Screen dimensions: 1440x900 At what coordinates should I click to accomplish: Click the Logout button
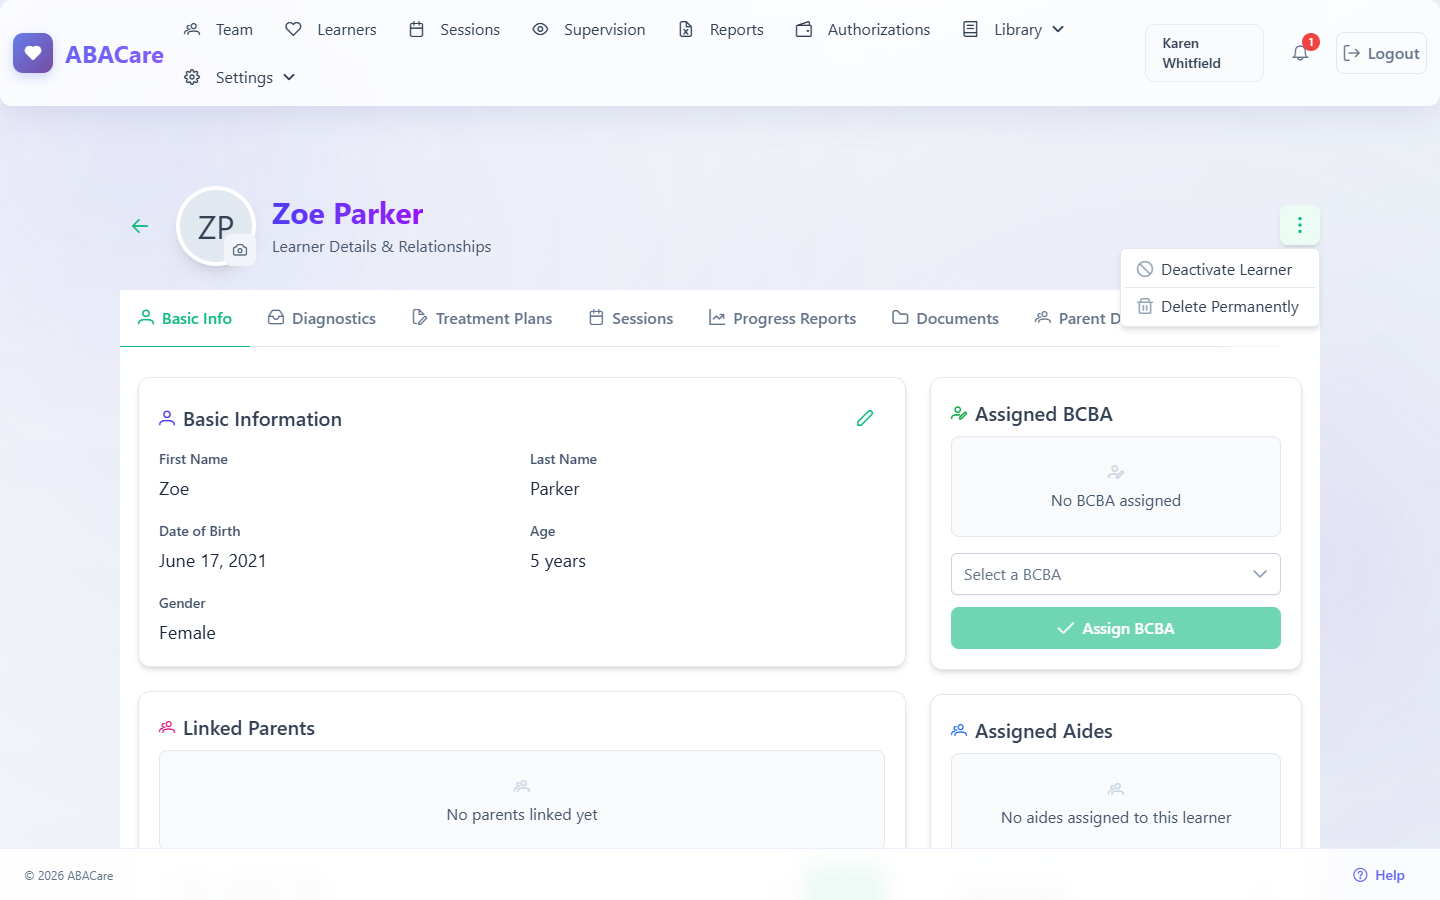pos(1381,53)
